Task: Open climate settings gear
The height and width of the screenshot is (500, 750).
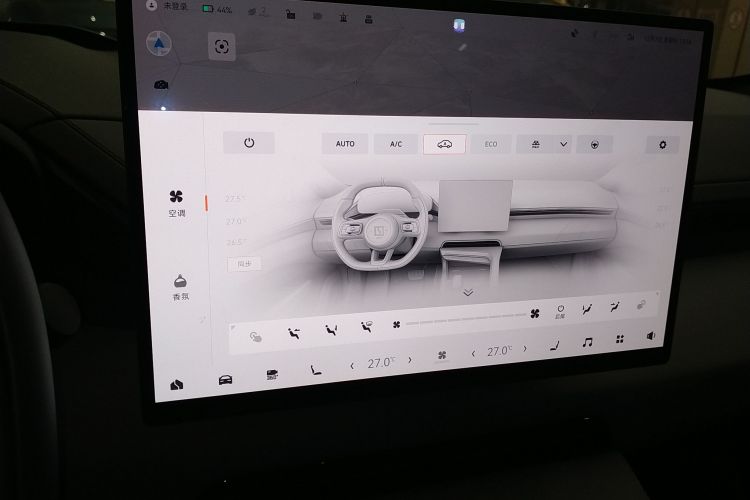Action: point(661,145)
